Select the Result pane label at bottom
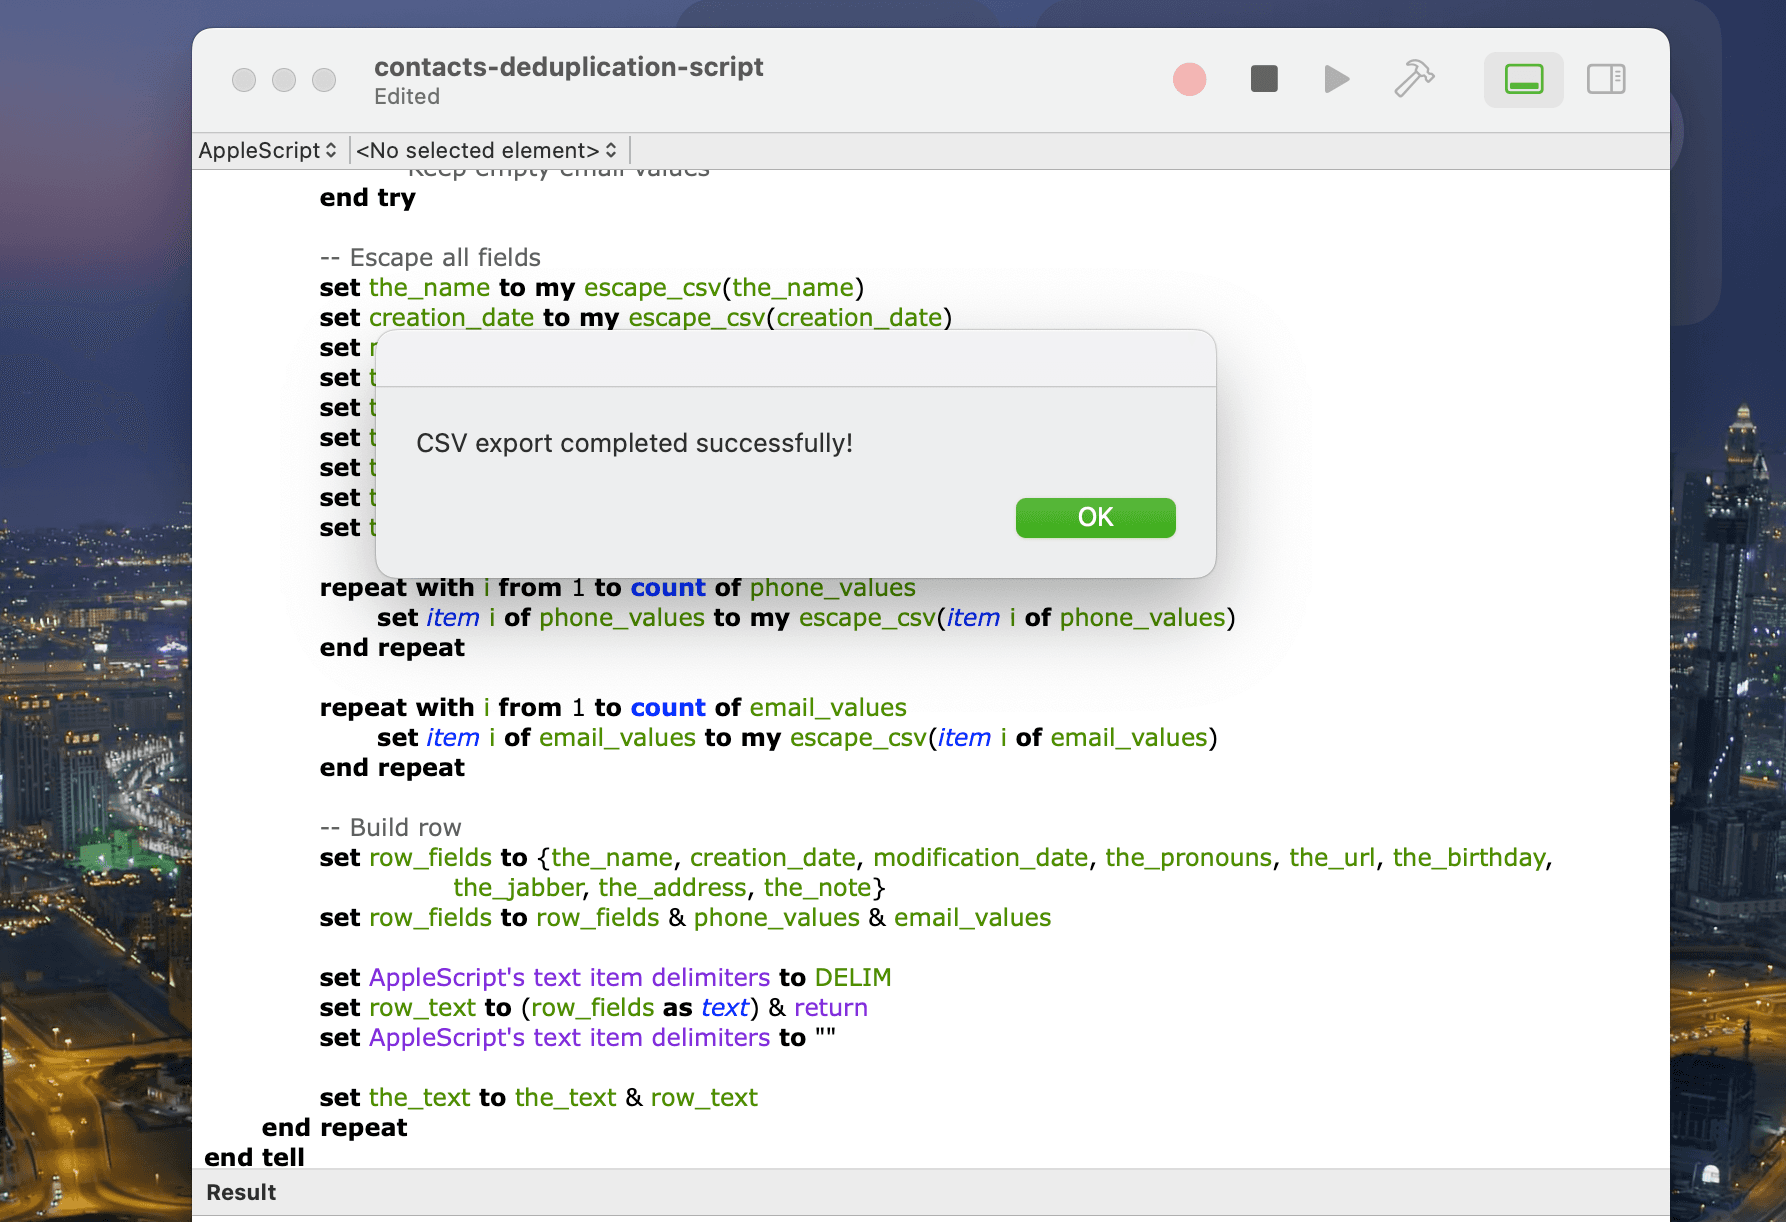 [240, 1192]
